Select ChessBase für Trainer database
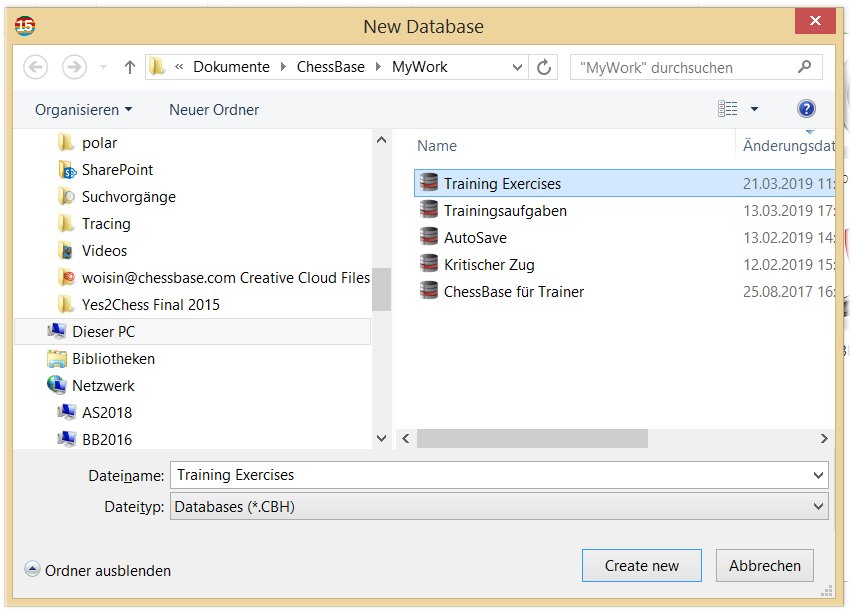The height and width of the screenshot is (612, 852). click(513, 292)
